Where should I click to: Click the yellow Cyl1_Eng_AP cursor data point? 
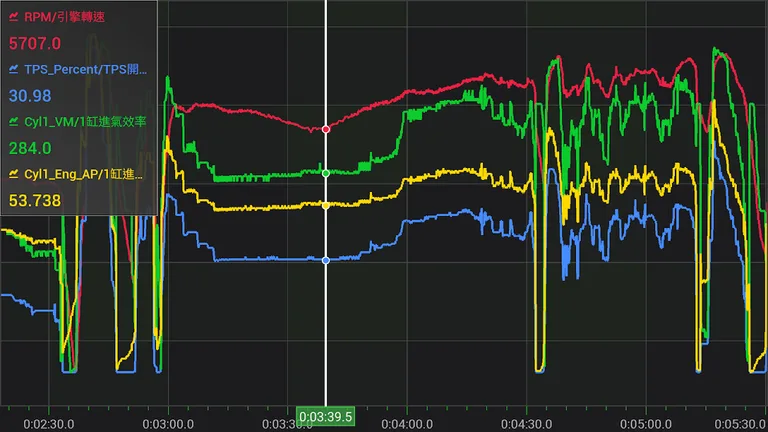(x=326, y=206)
